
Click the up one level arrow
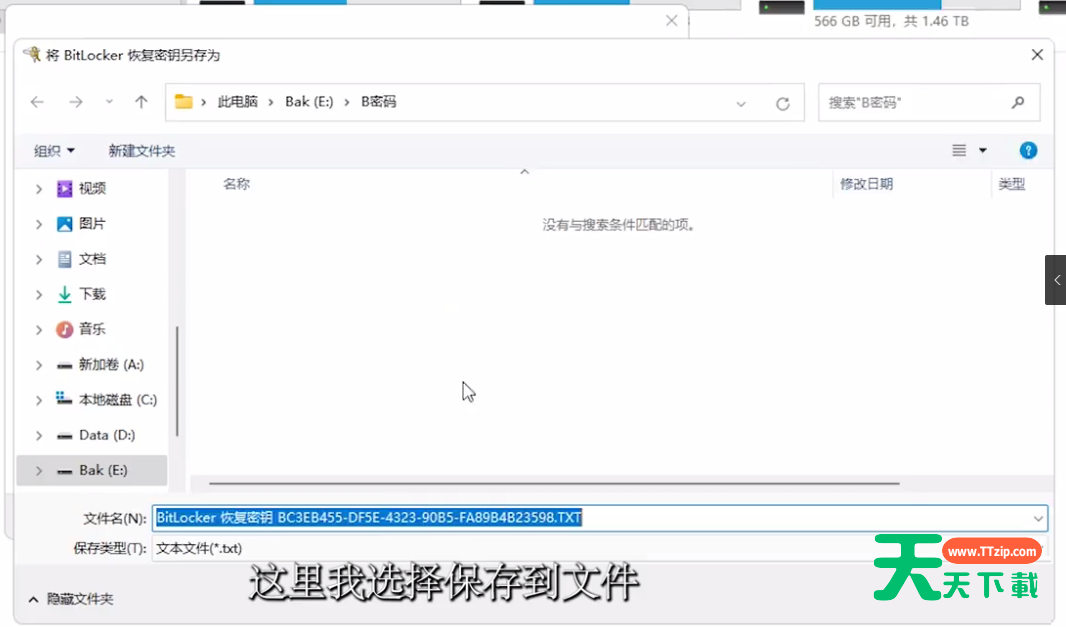pos(141,101)
